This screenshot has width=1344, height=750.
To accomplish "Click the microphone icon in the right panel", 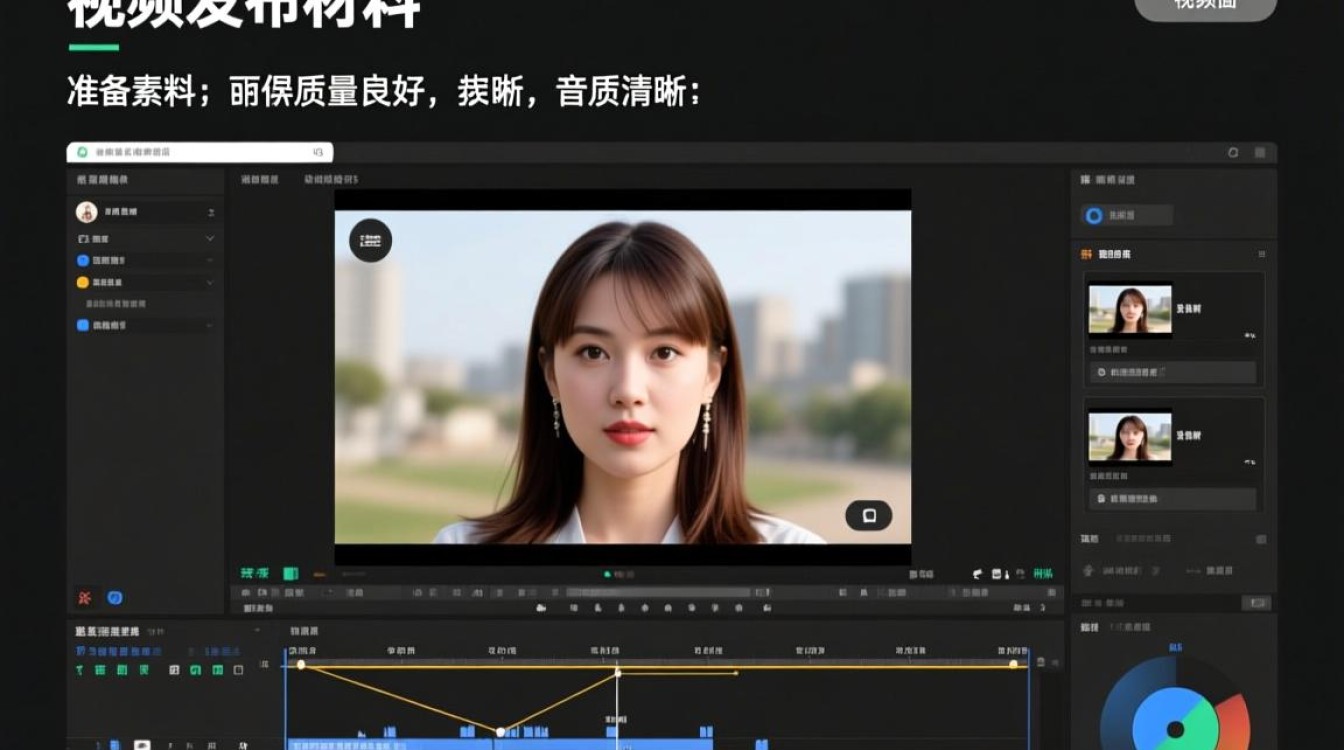I will (1089, 570).
